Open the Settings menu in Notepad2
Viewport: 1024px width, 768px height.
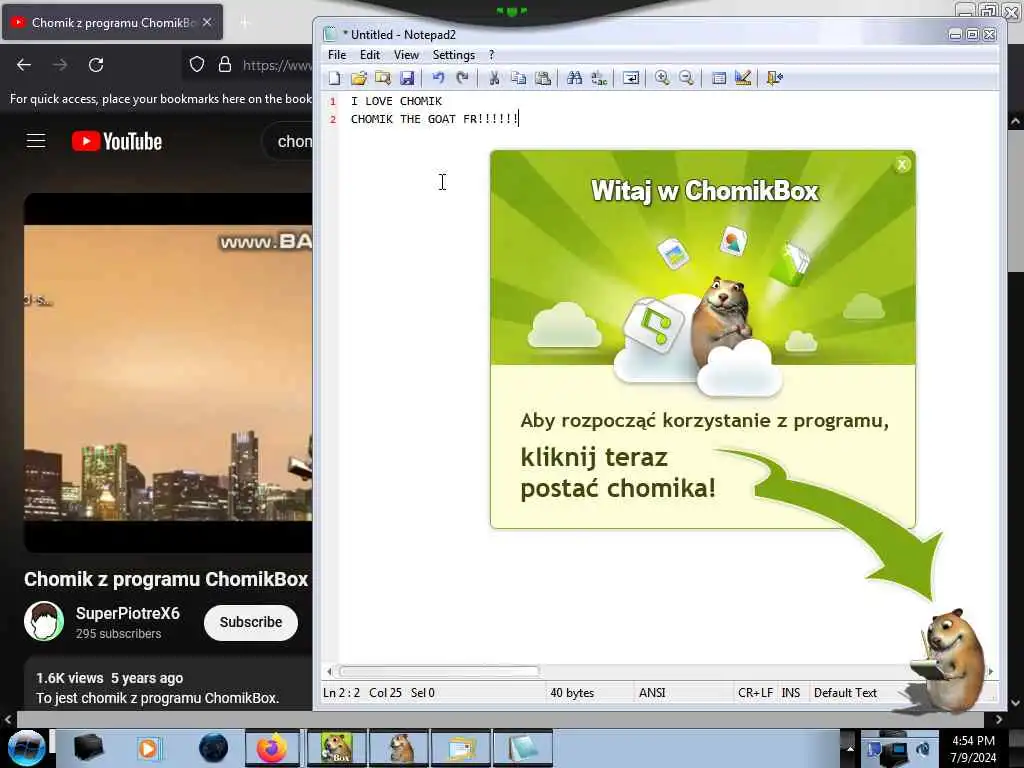click(453, 55)
